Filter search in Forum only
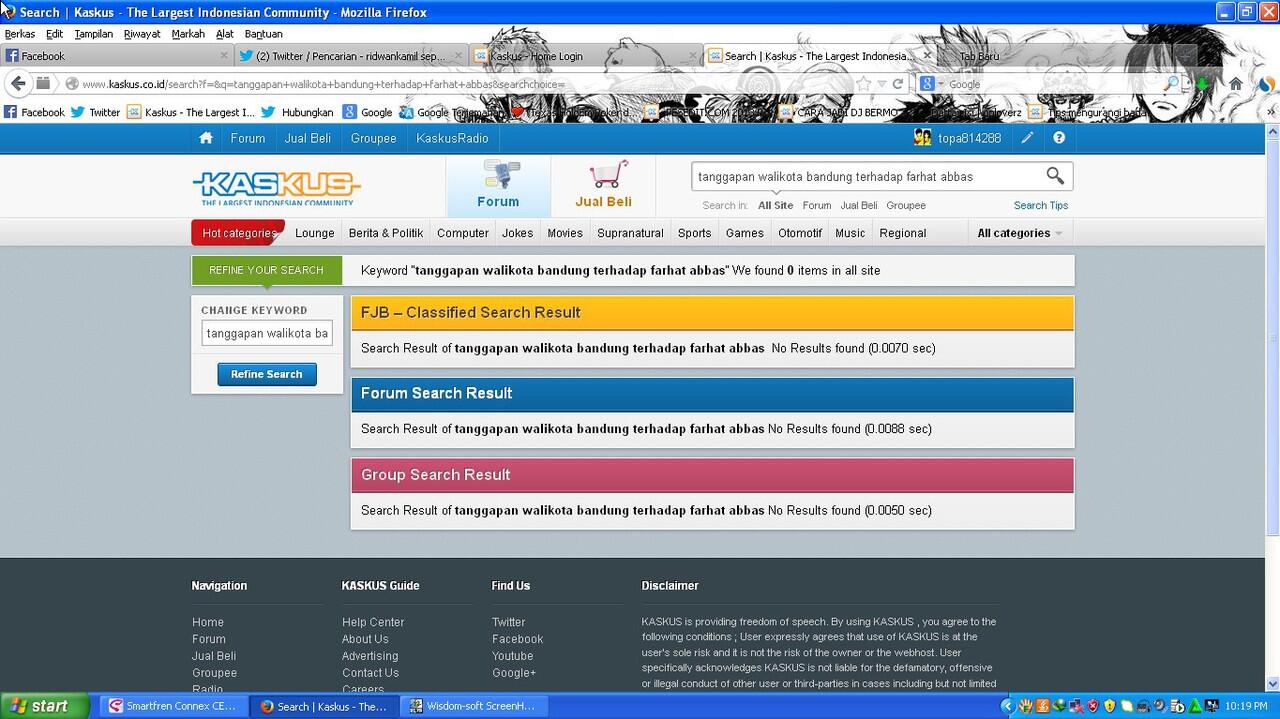Image resolution: width=1280 pixels, height=719 pixels. [x=816, y=205]
